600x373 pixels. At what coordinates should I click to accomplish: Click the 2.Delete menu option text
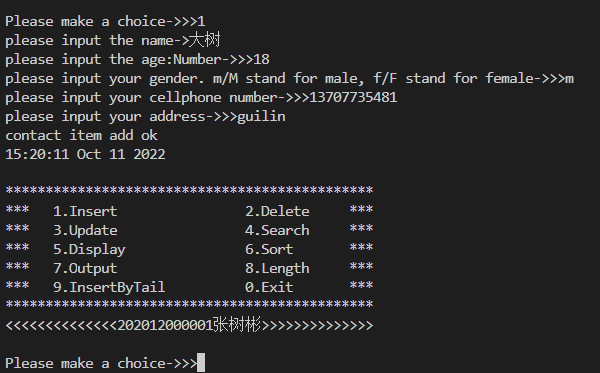tap(277, 211)
